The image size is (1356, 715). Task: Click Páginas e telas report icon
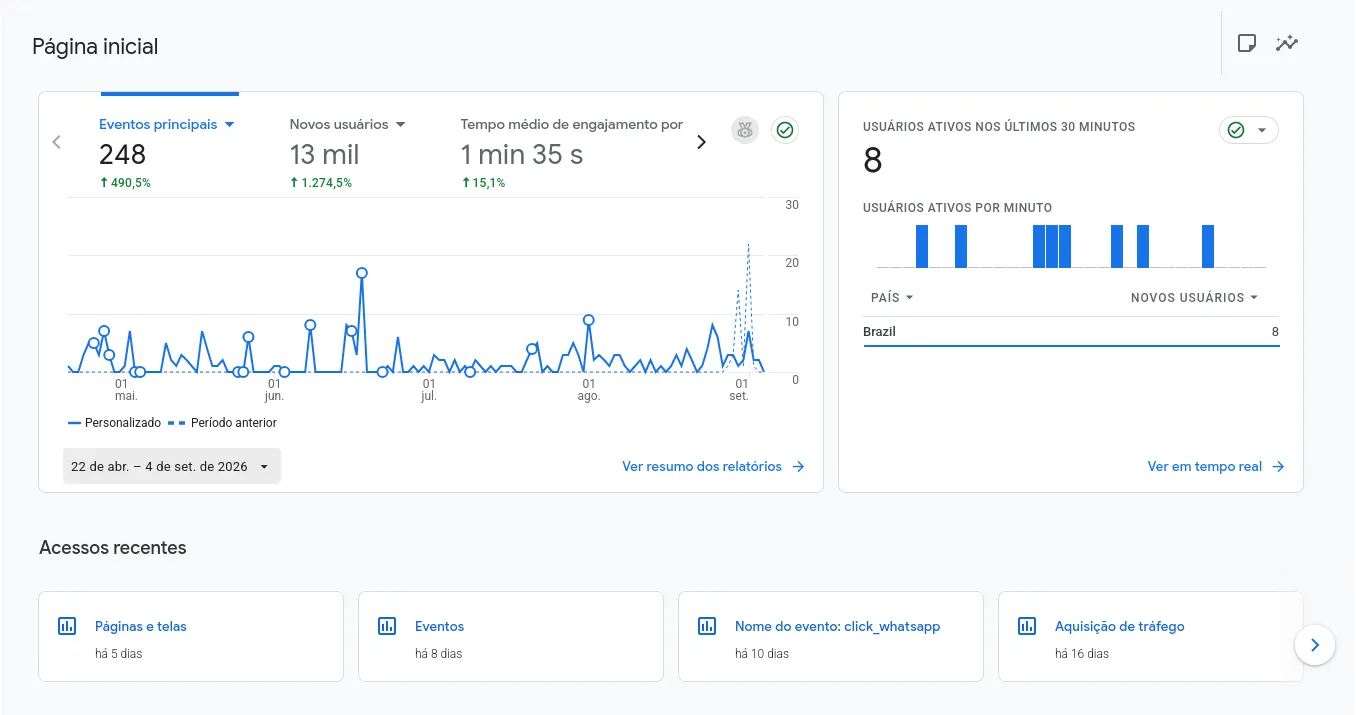click(67, 626)
